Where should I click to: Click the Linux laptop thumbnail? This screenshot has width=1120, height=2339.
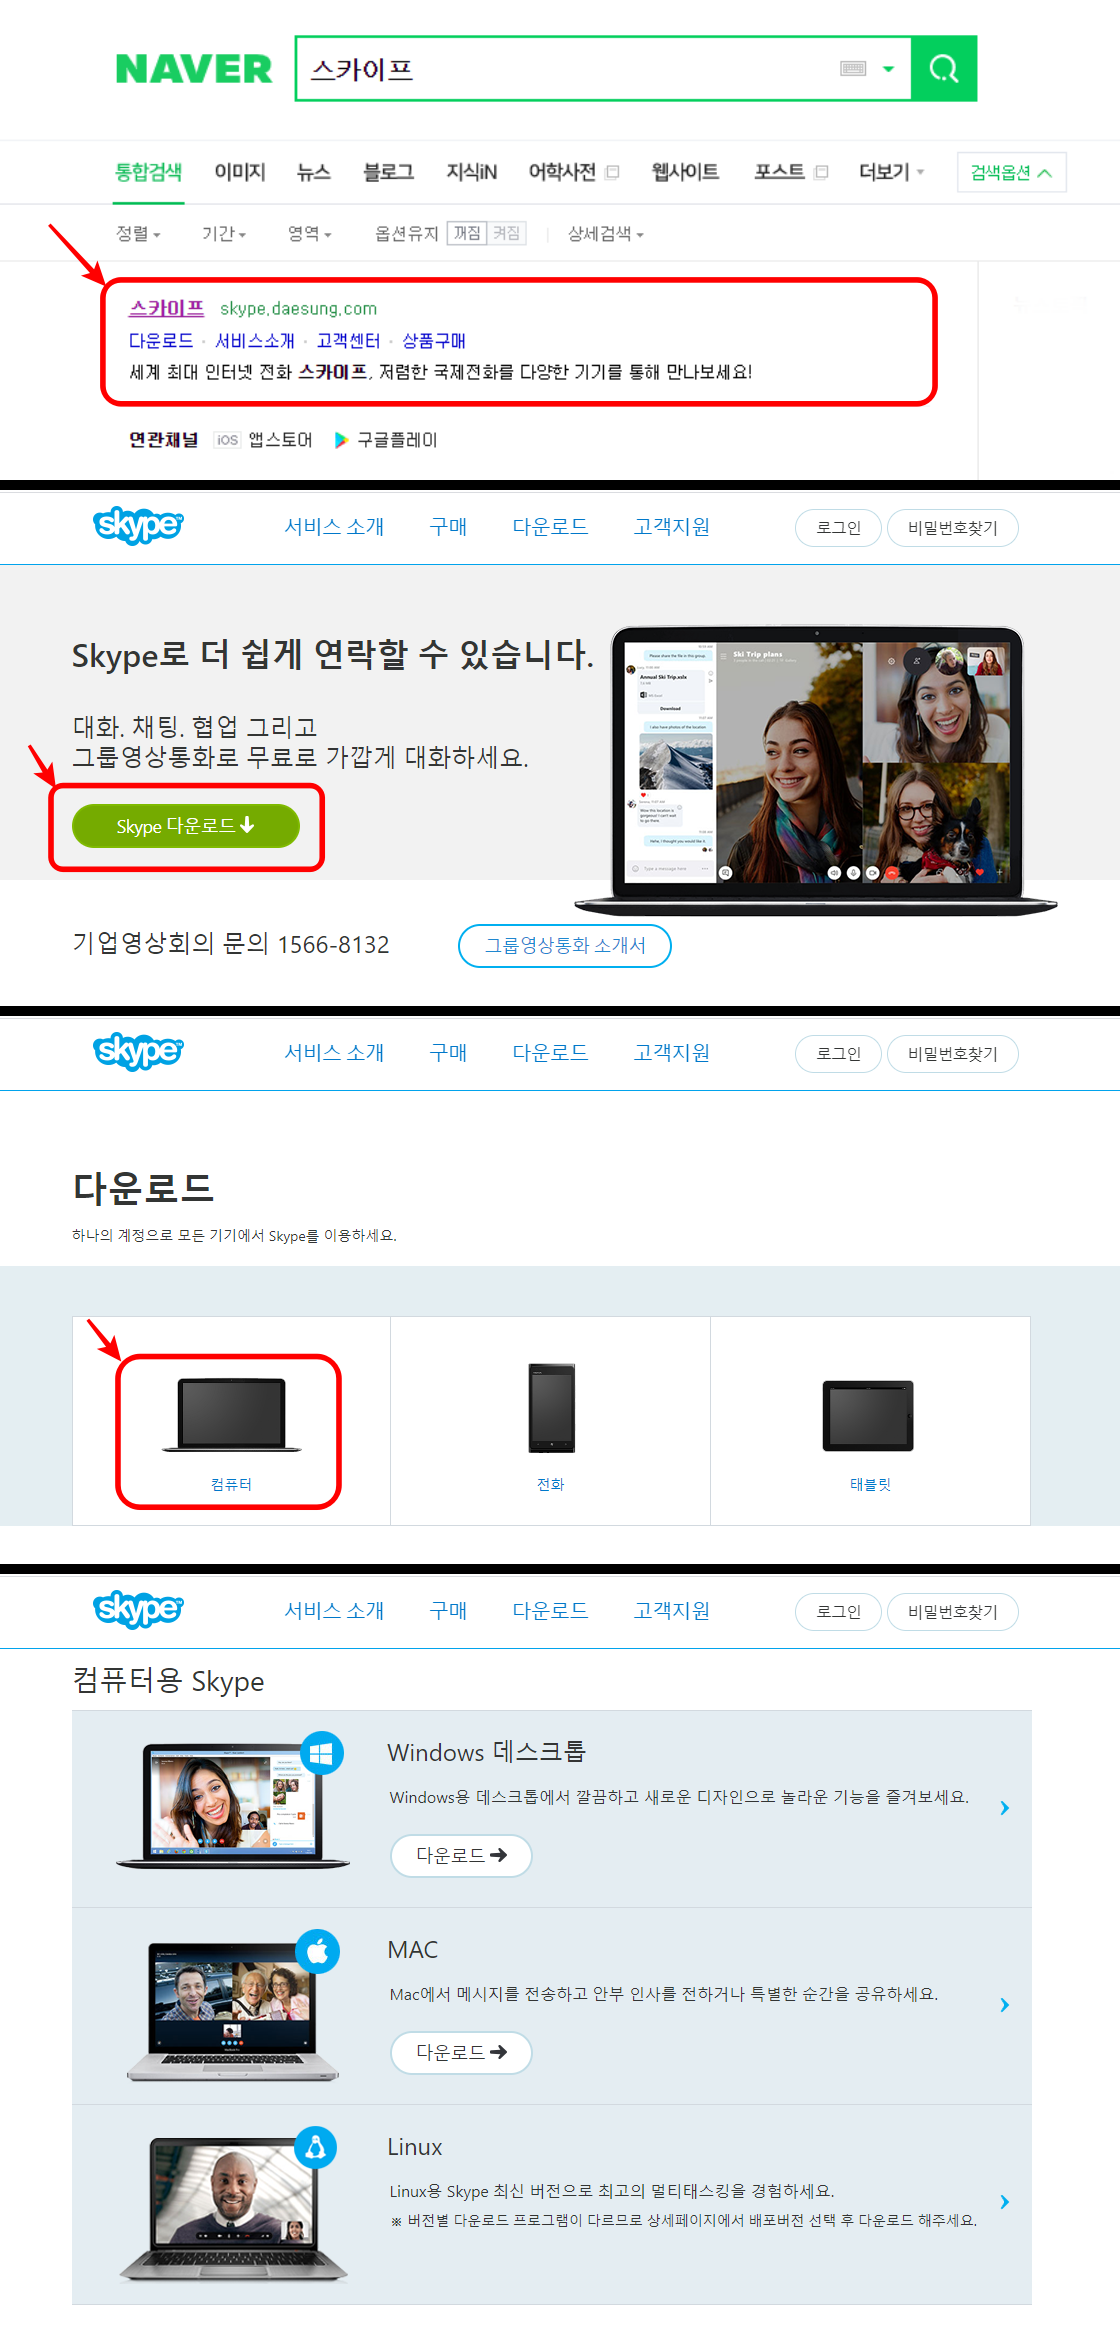pyautogui.click(x=232, y=2209)
